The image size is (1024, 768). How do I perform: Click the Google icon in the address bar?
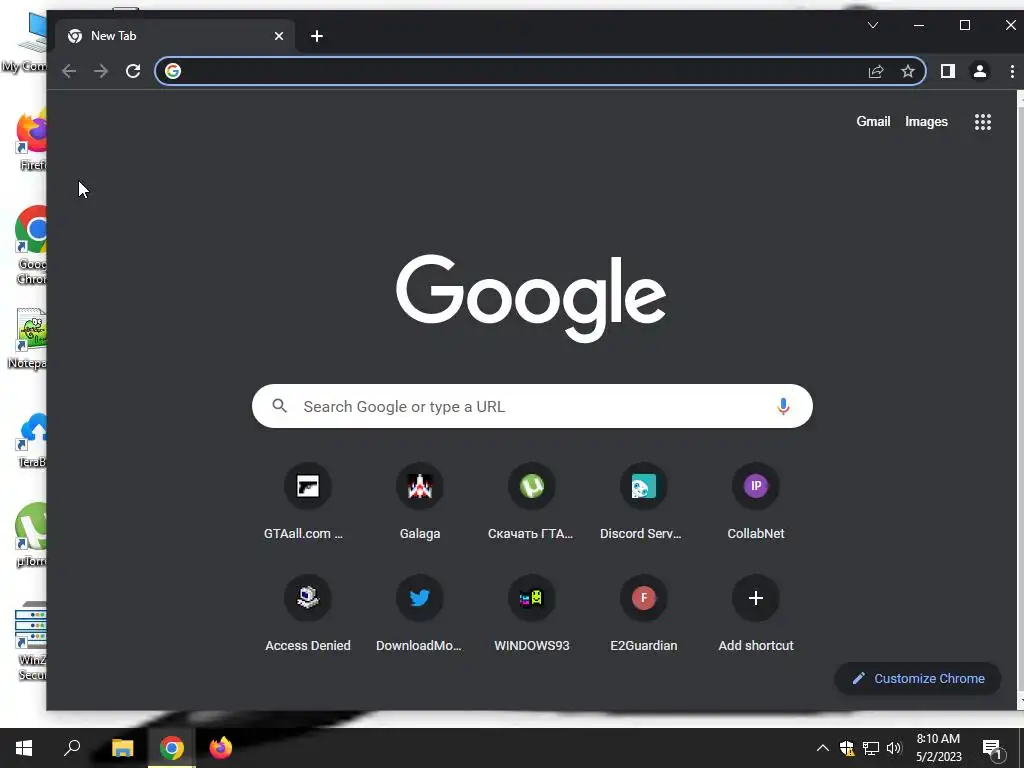[173, 71]
